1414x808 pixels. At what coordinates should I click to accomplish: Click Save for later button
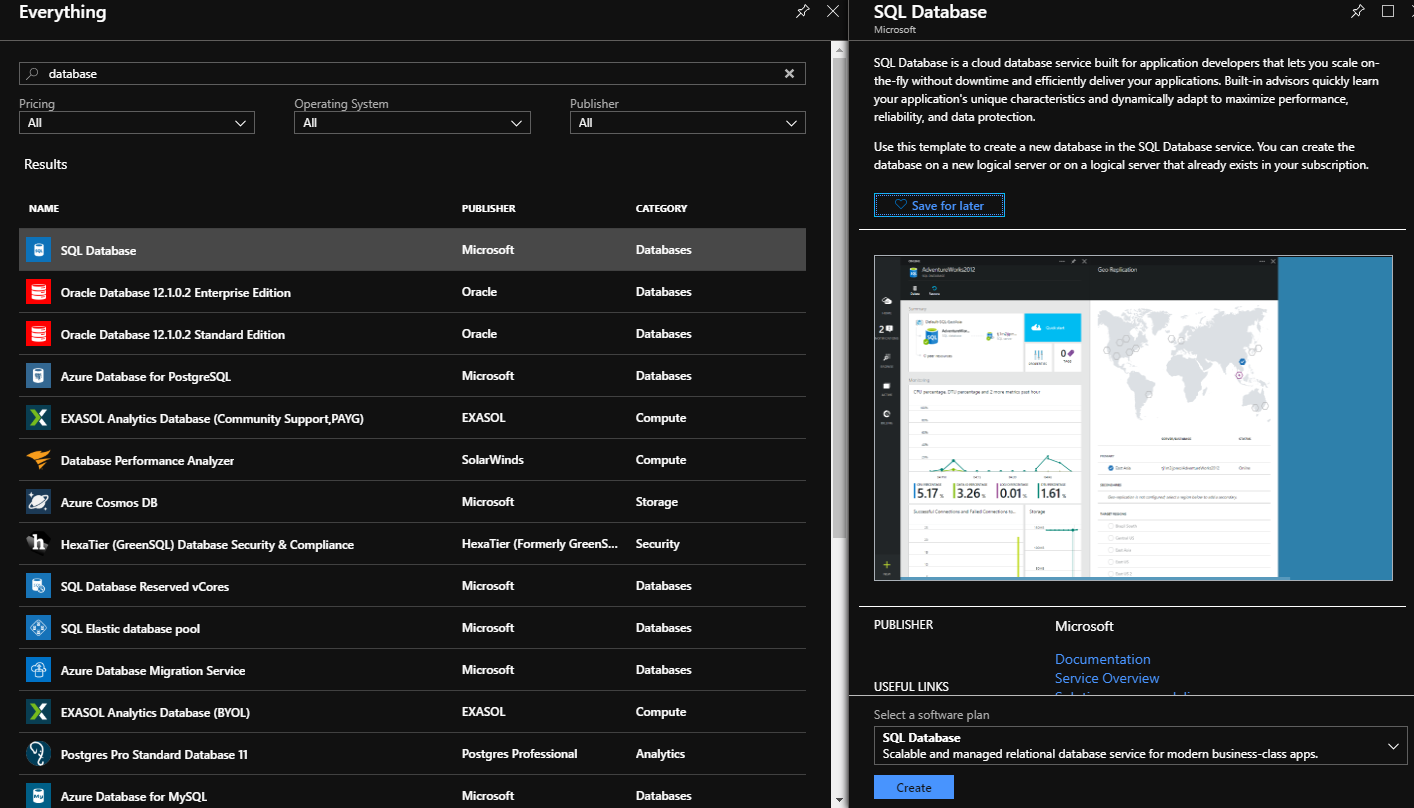[939, 205]
